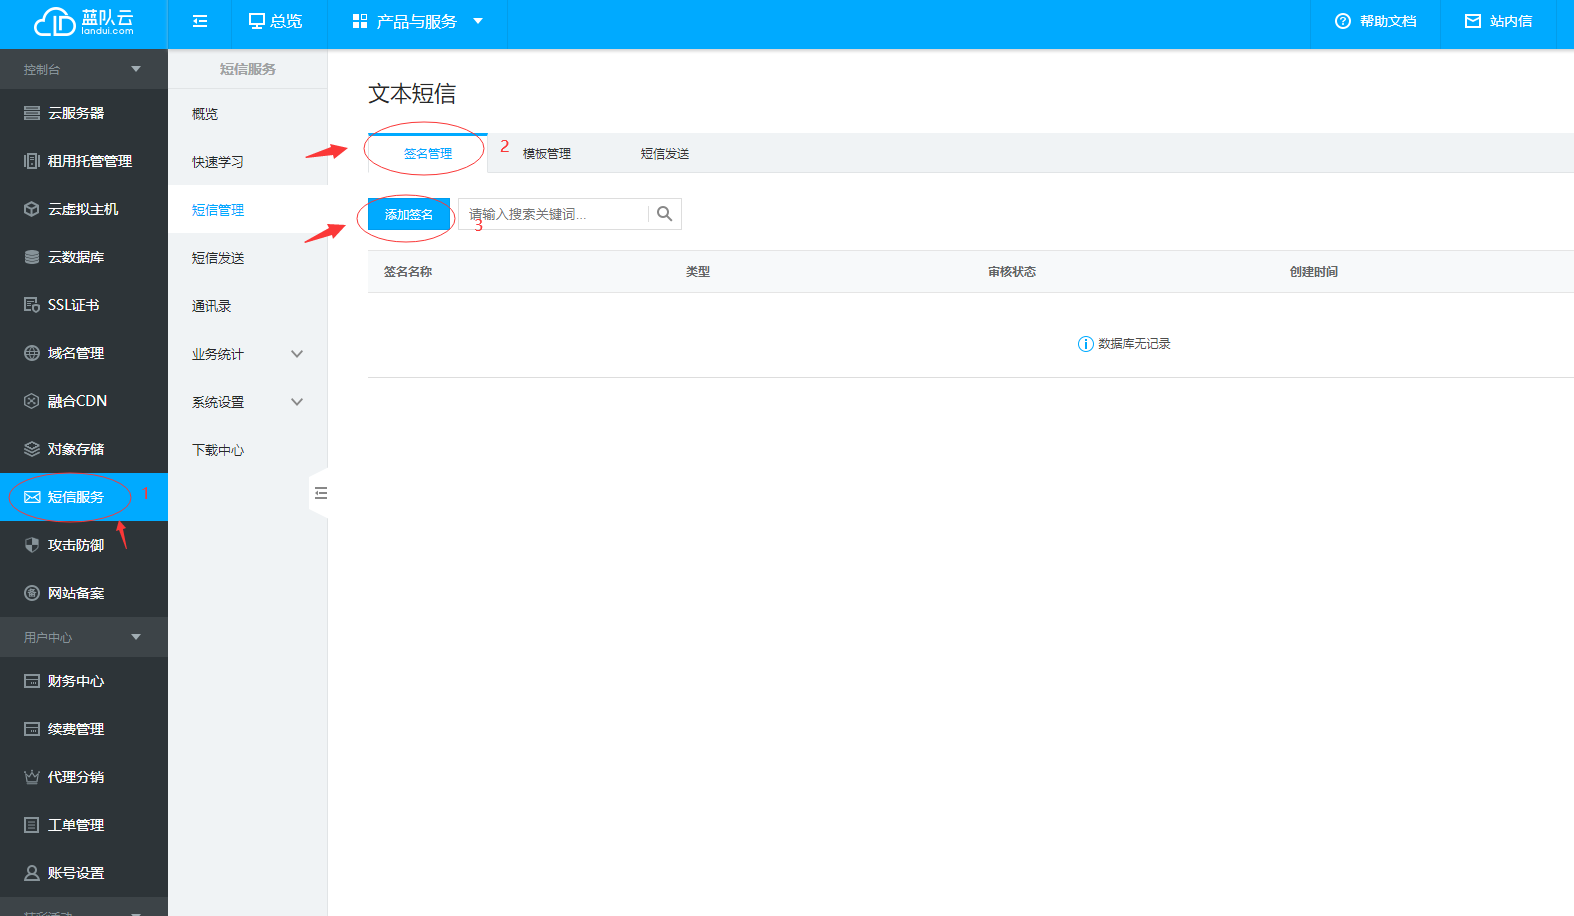The height and width of the screenshot is (916, 1574).
Task: Toggle the sidebar collapse icon in header
Action: click(x=200, y=21)
